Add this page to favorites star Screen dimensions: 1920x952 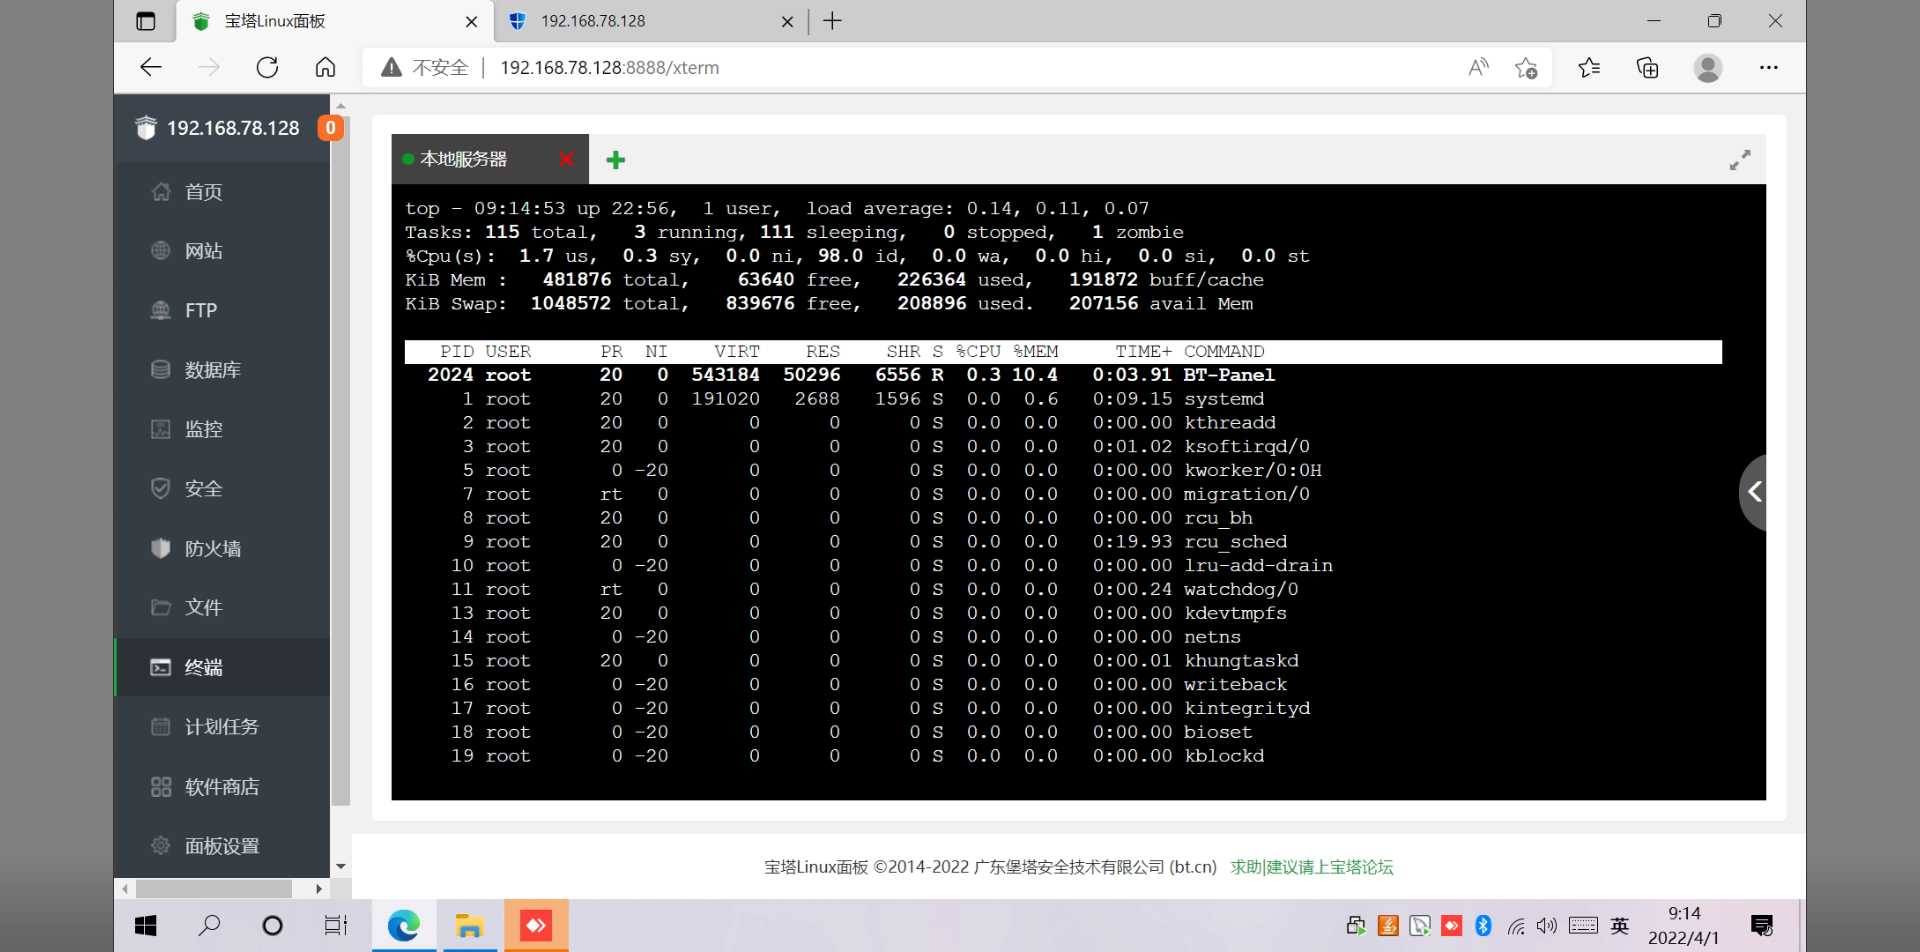click(1526, 67)
